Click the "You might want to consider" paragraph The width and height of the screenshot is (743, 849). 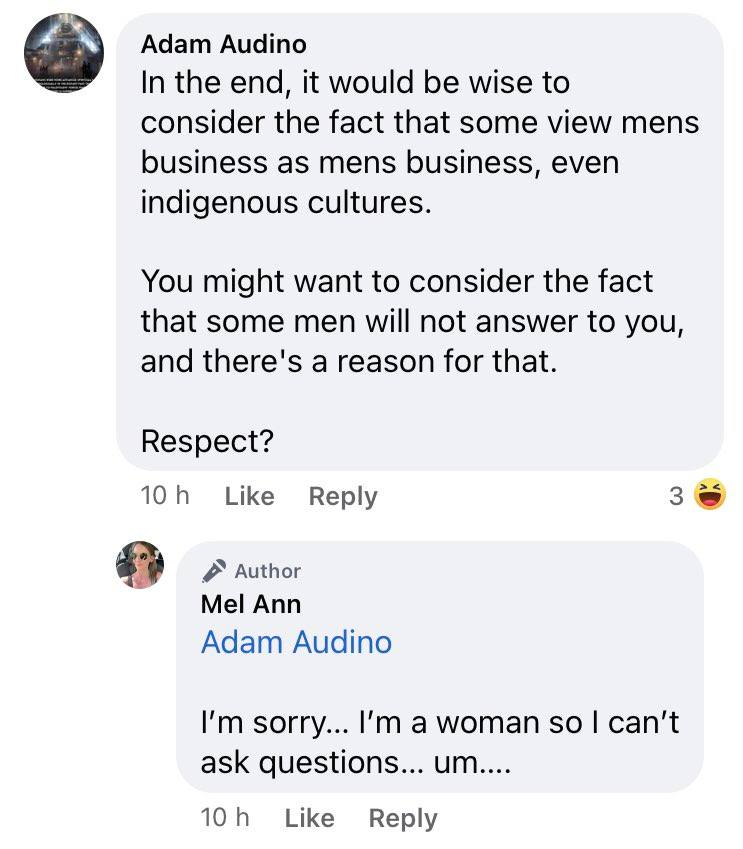click(413, 322)
